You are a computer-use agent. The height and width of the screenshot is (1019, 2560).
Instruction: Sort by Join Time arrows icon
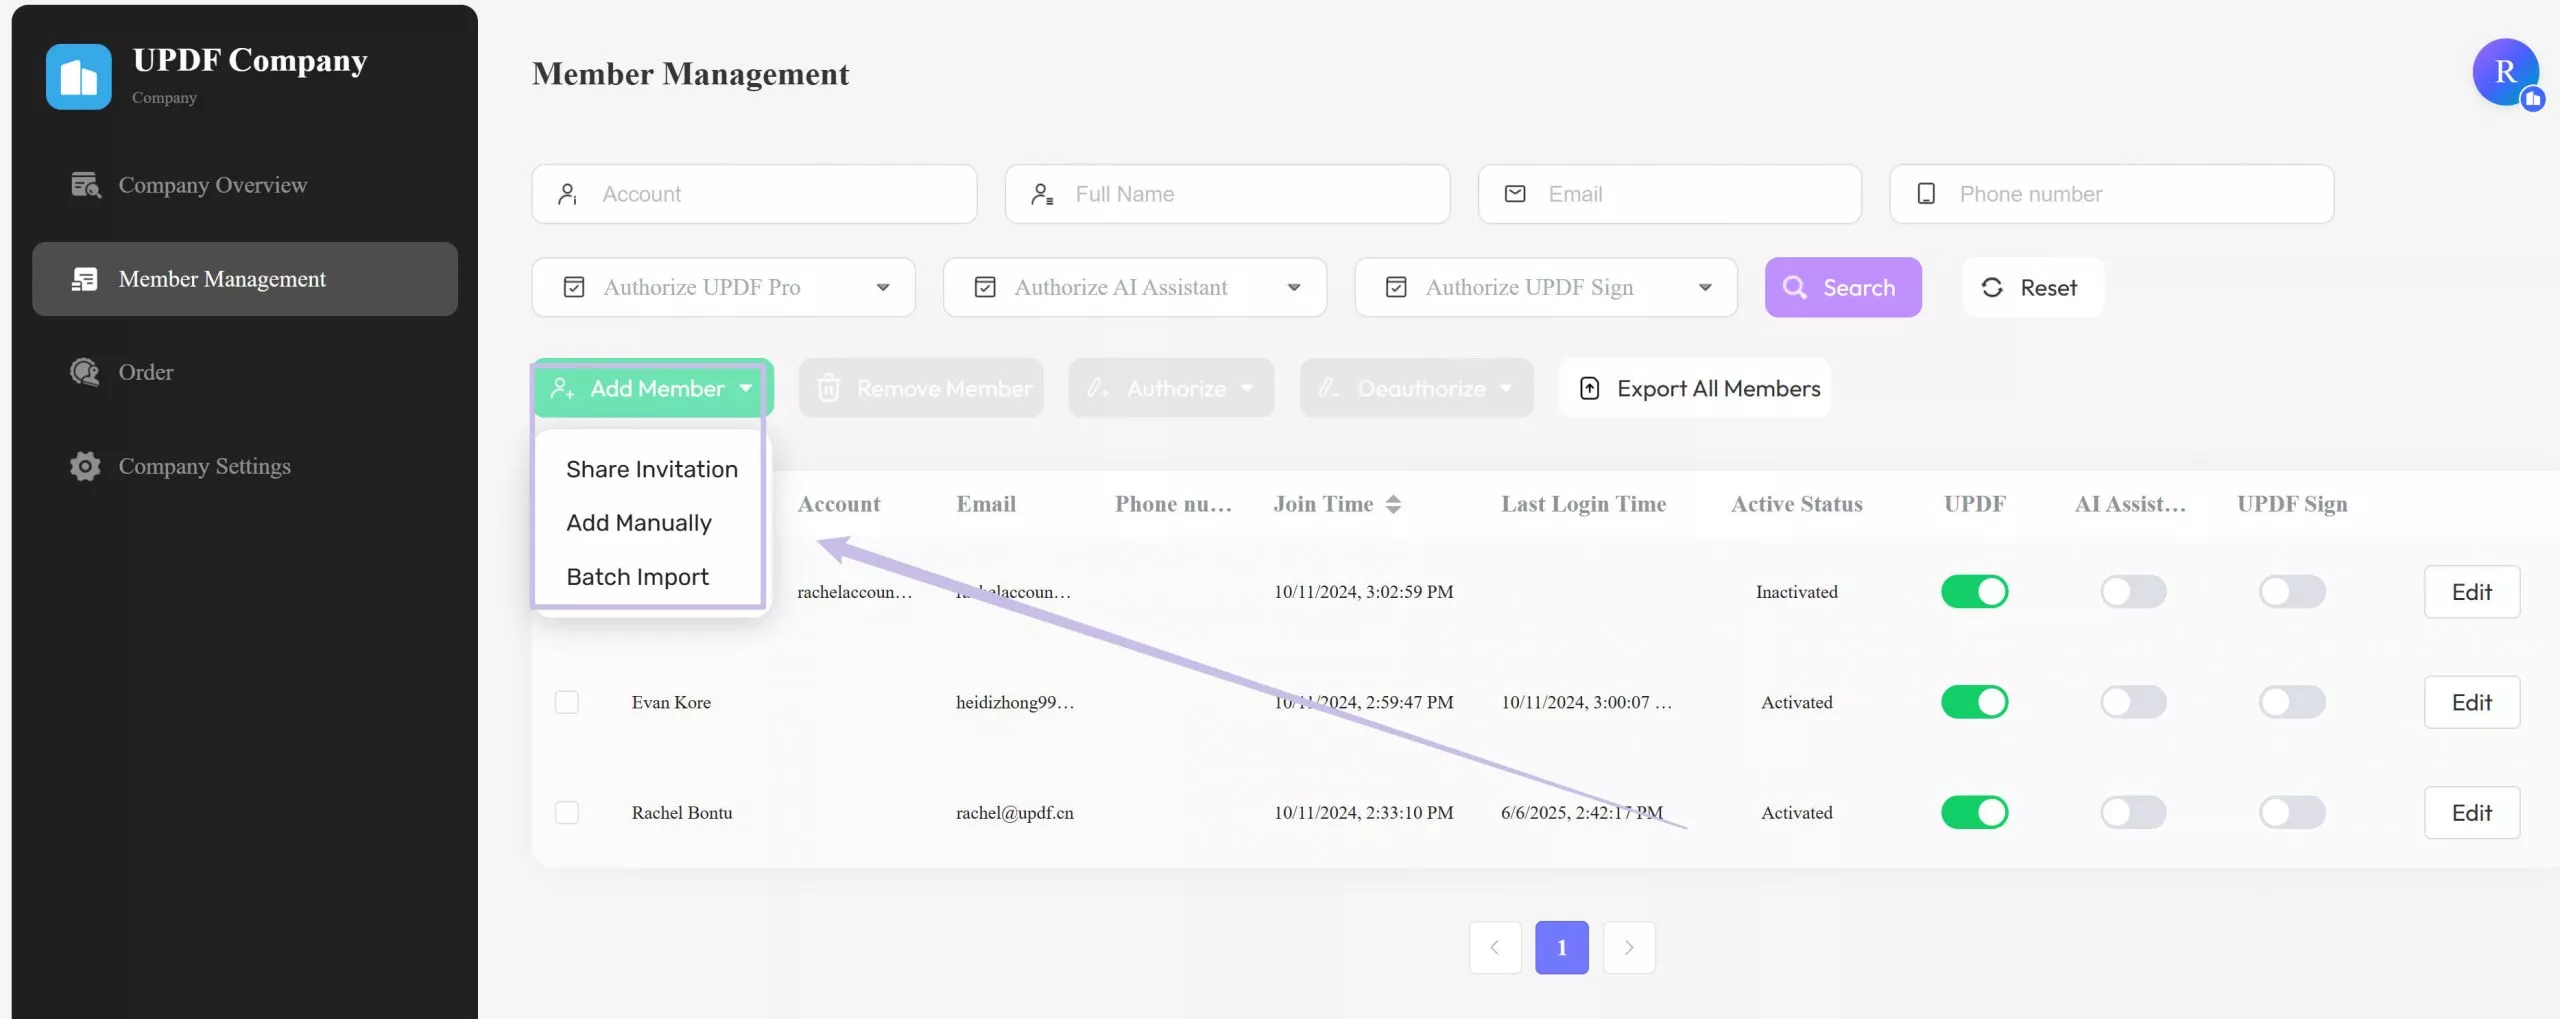1393,505
